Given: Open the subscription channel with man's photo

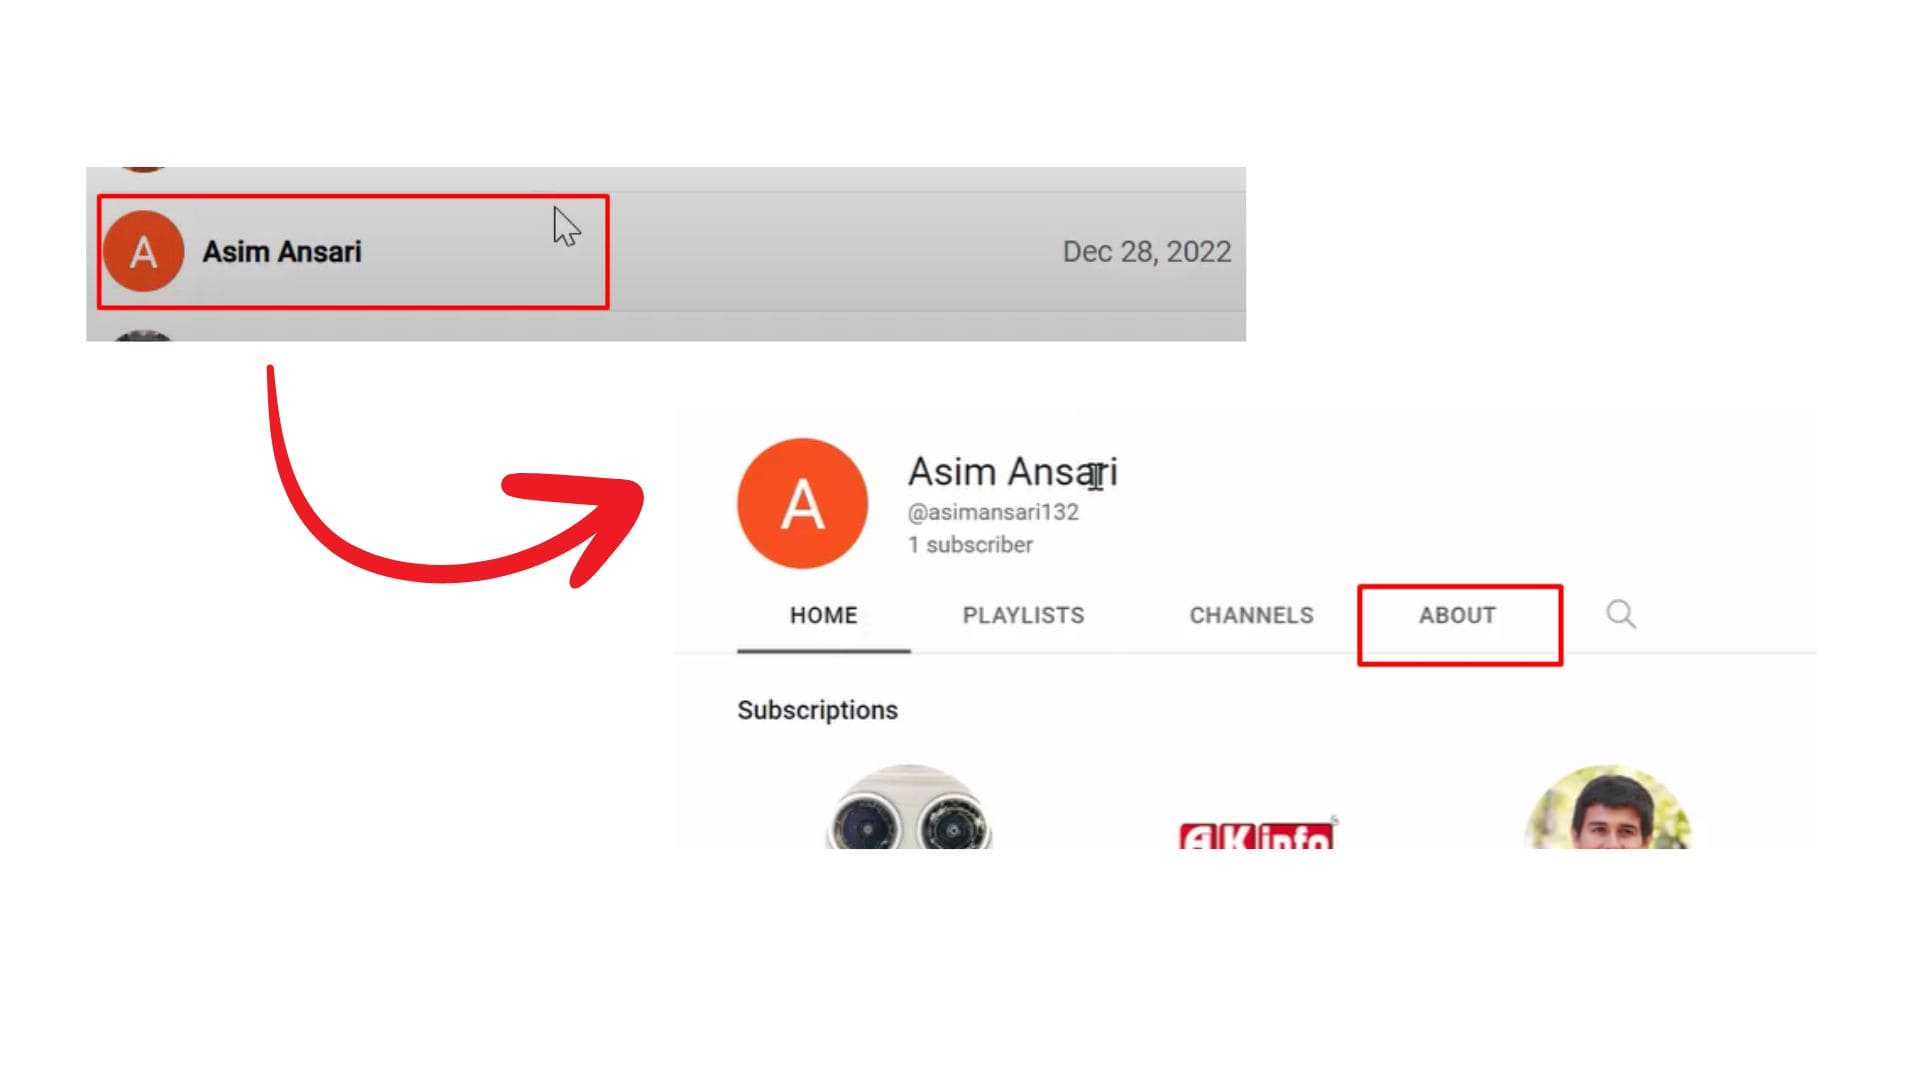Looking at the screenshot, I should pos(1608,807).
